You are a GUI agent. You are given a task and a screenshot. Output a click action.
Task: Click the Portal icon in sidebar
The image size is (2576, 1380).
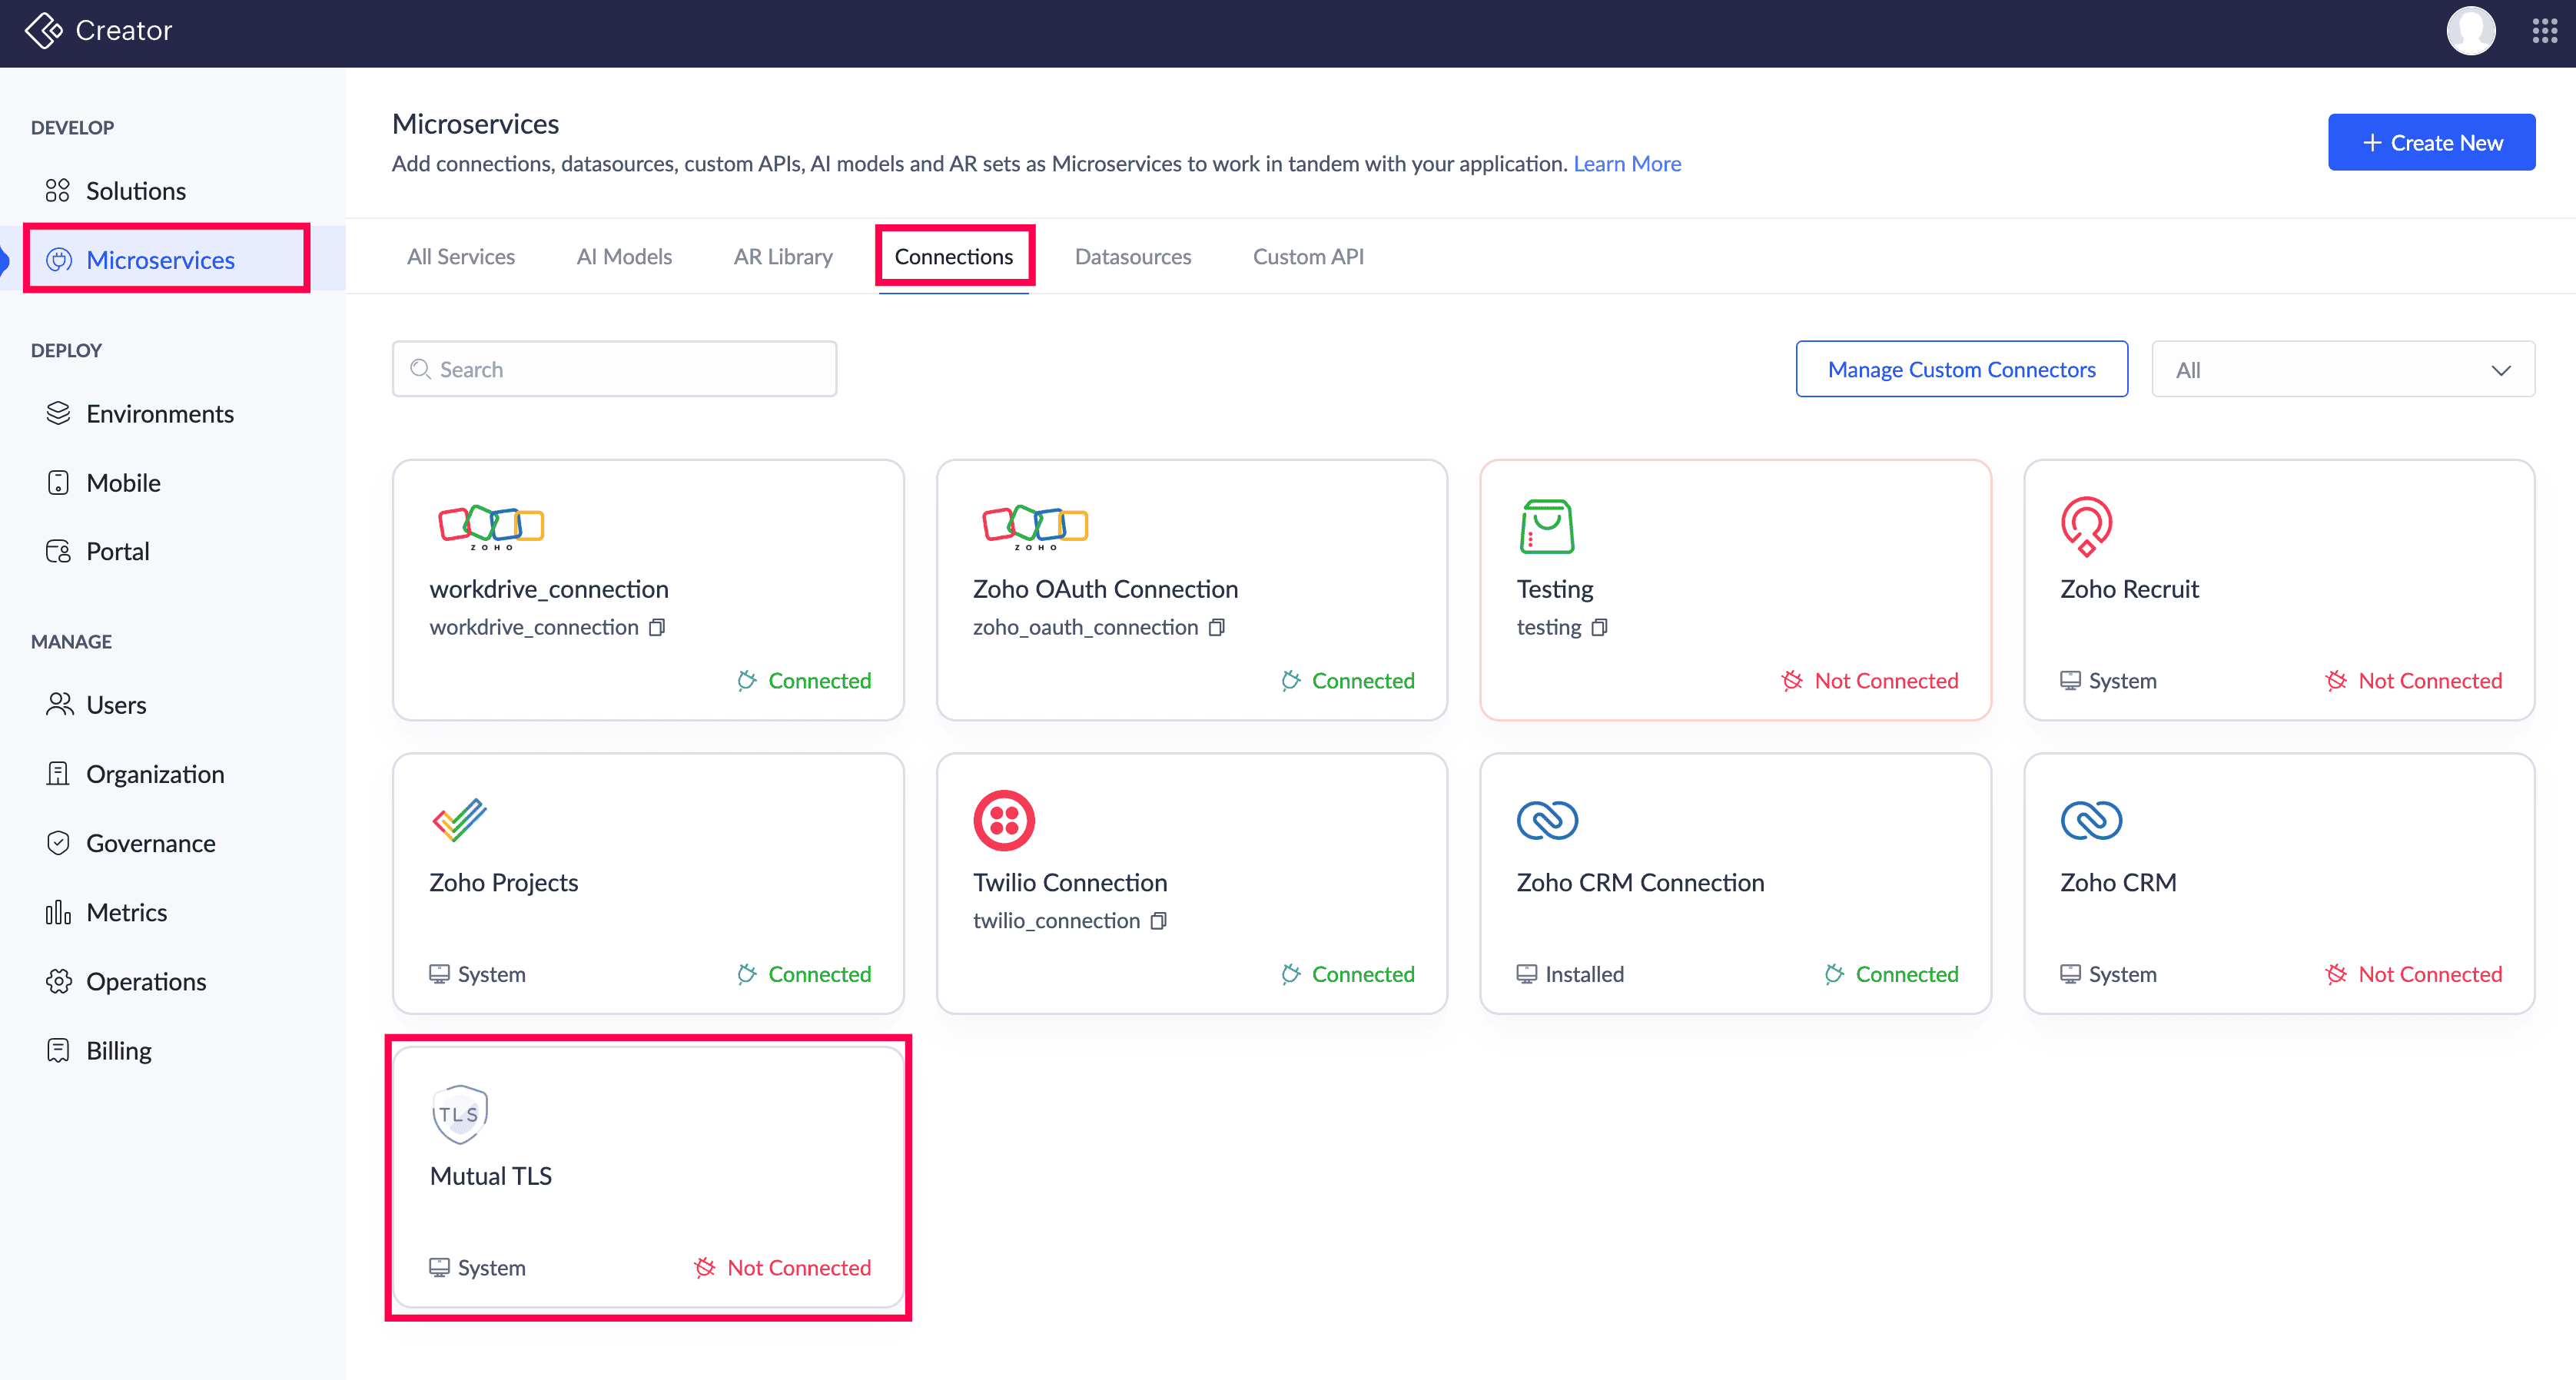tap(58, 551)
